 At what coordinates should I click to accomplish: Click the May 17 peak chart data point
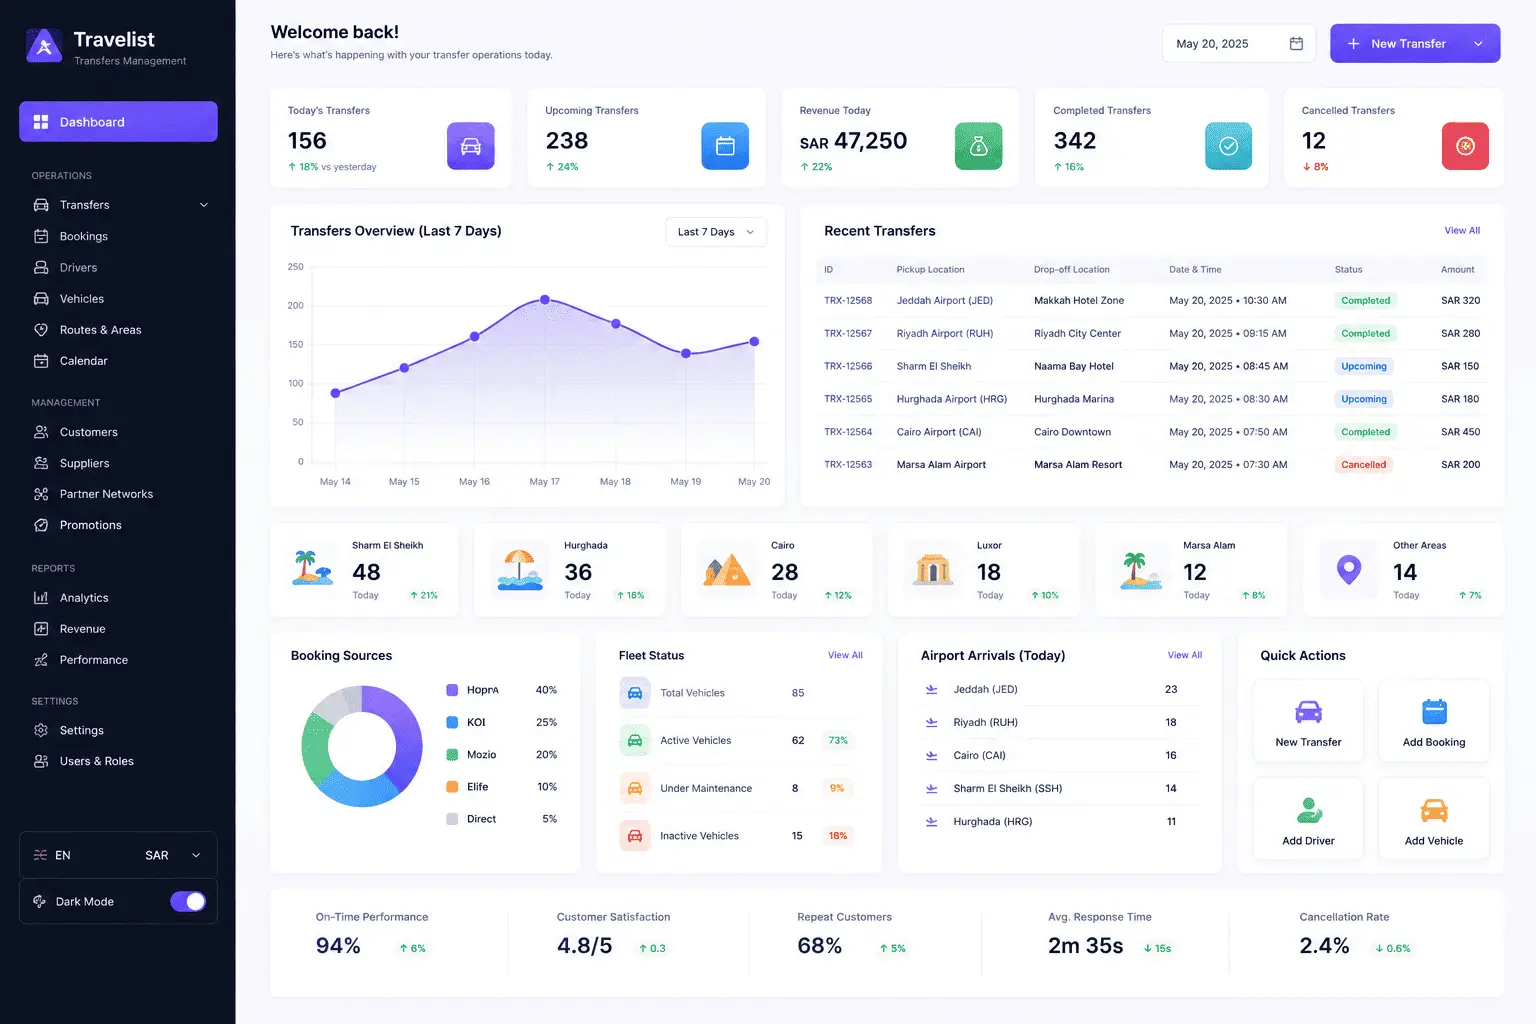[x=545, y=300]
